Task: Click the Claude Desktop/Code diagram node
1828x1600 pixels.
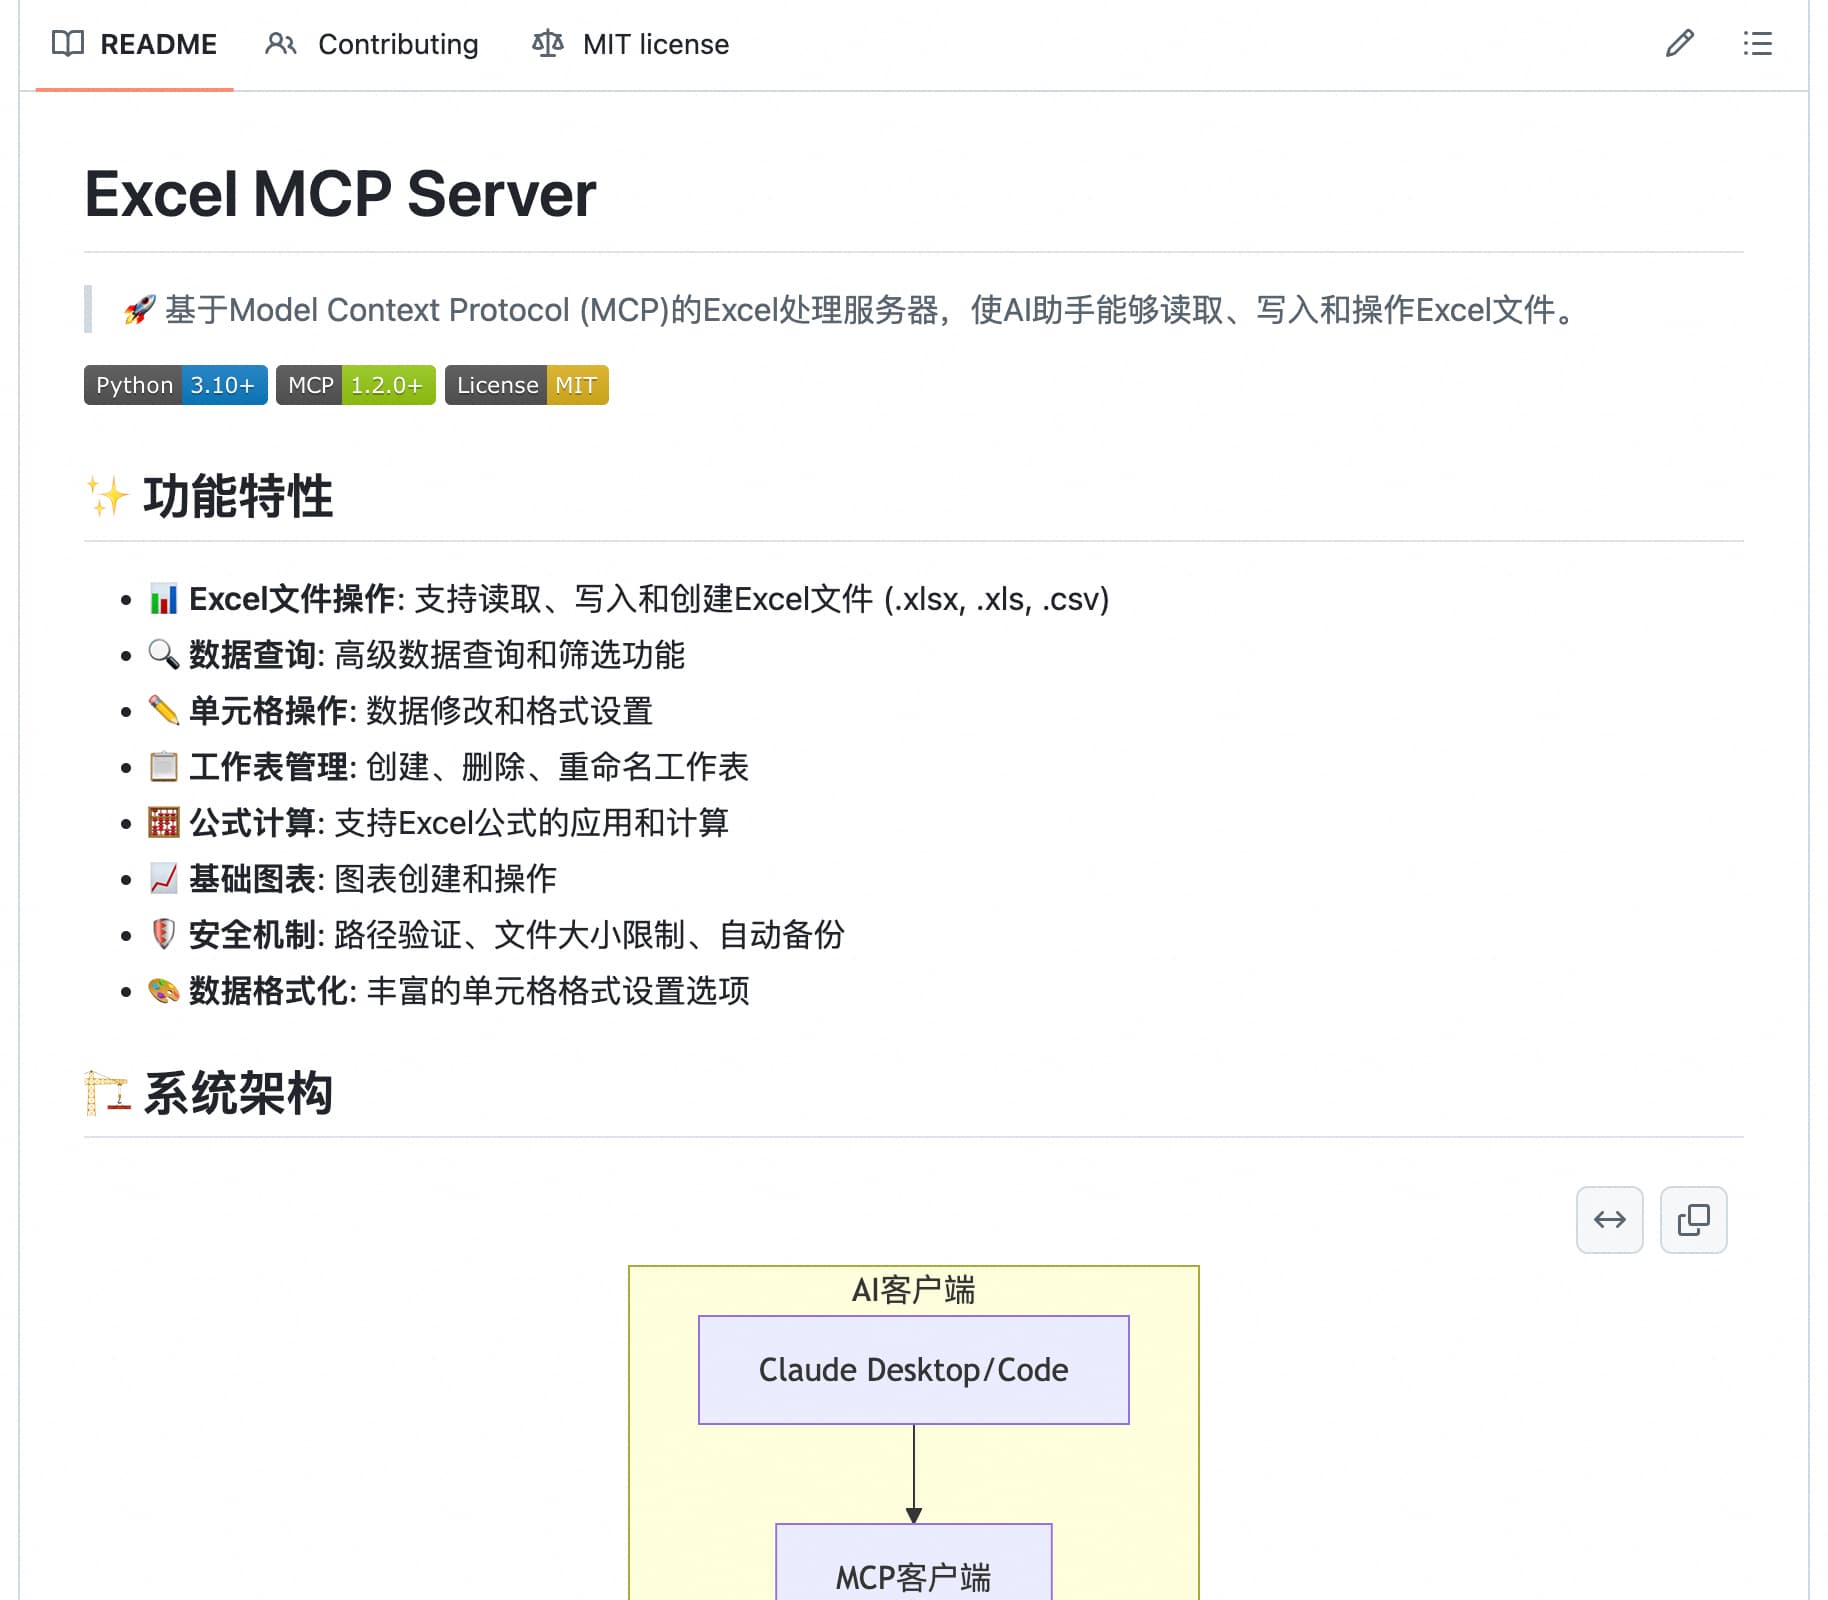Action: (914, 1370)
